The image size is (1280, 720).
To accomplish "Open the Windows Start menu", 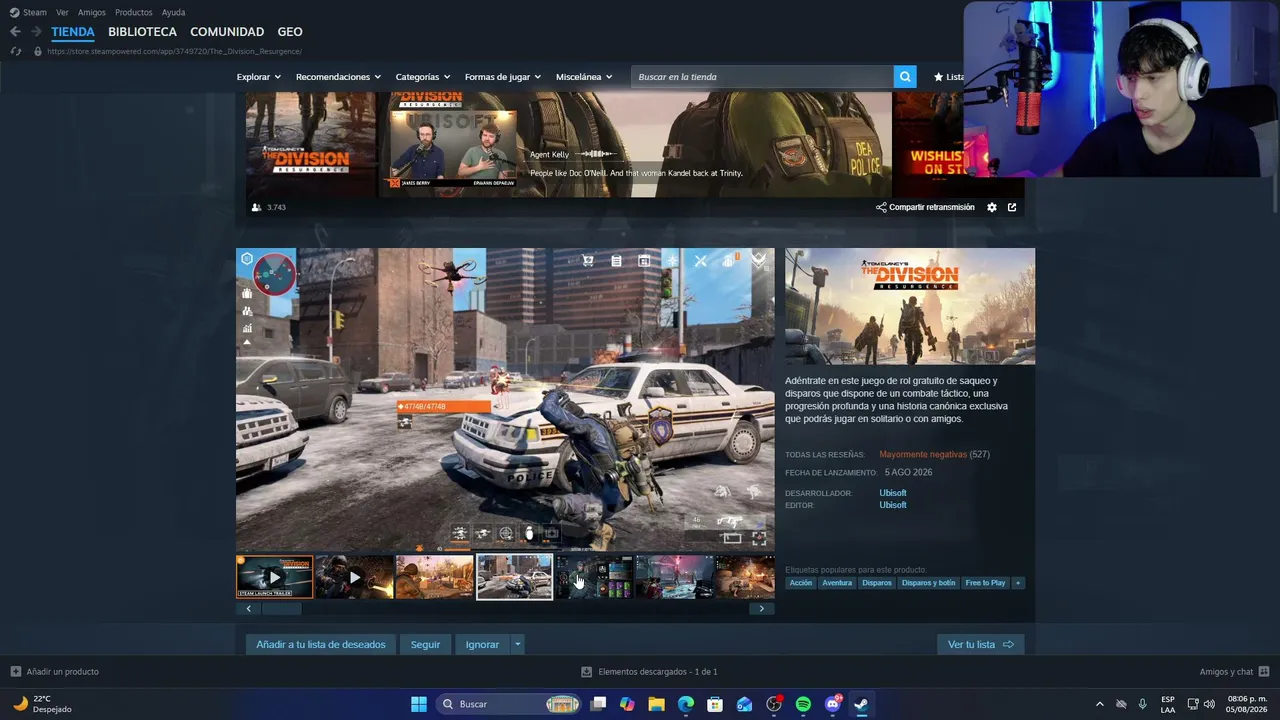I will 419,704.
